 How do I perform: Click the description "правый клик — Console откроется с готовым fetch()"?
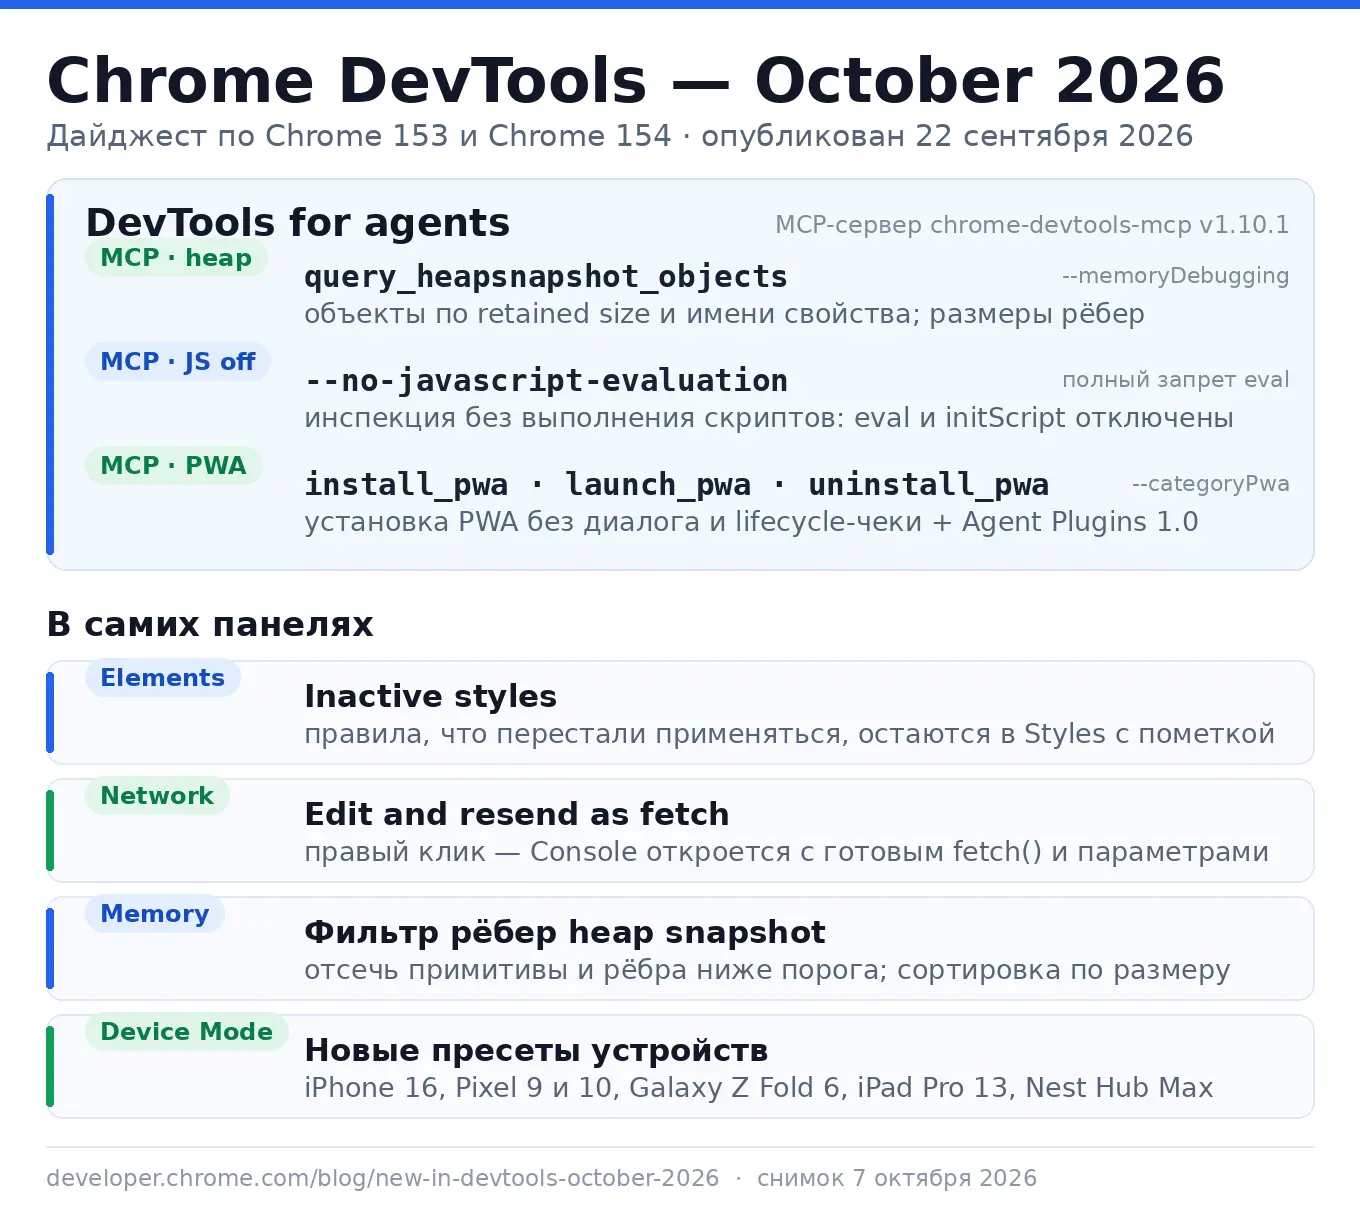pyautogui.click(x=674, y=852)
